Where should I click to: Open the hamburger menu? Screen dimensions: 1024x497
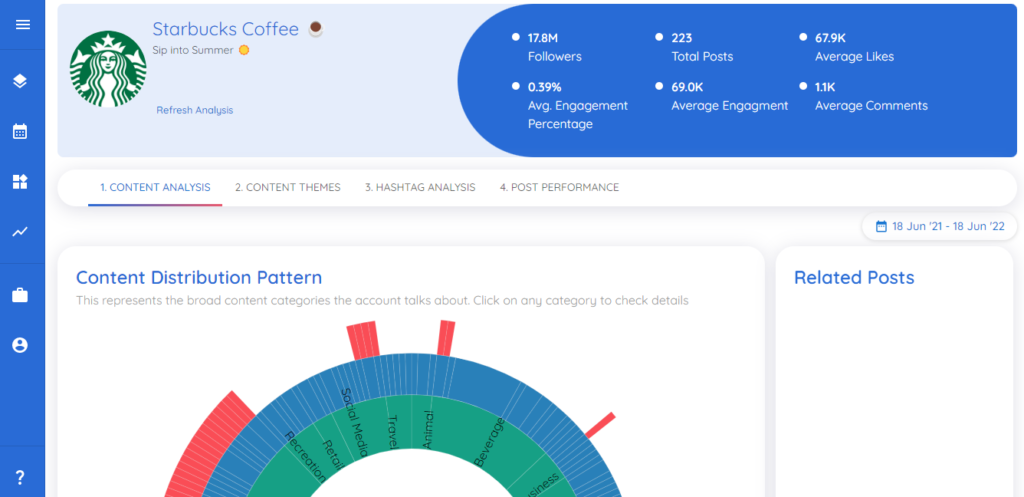(23, 25)
